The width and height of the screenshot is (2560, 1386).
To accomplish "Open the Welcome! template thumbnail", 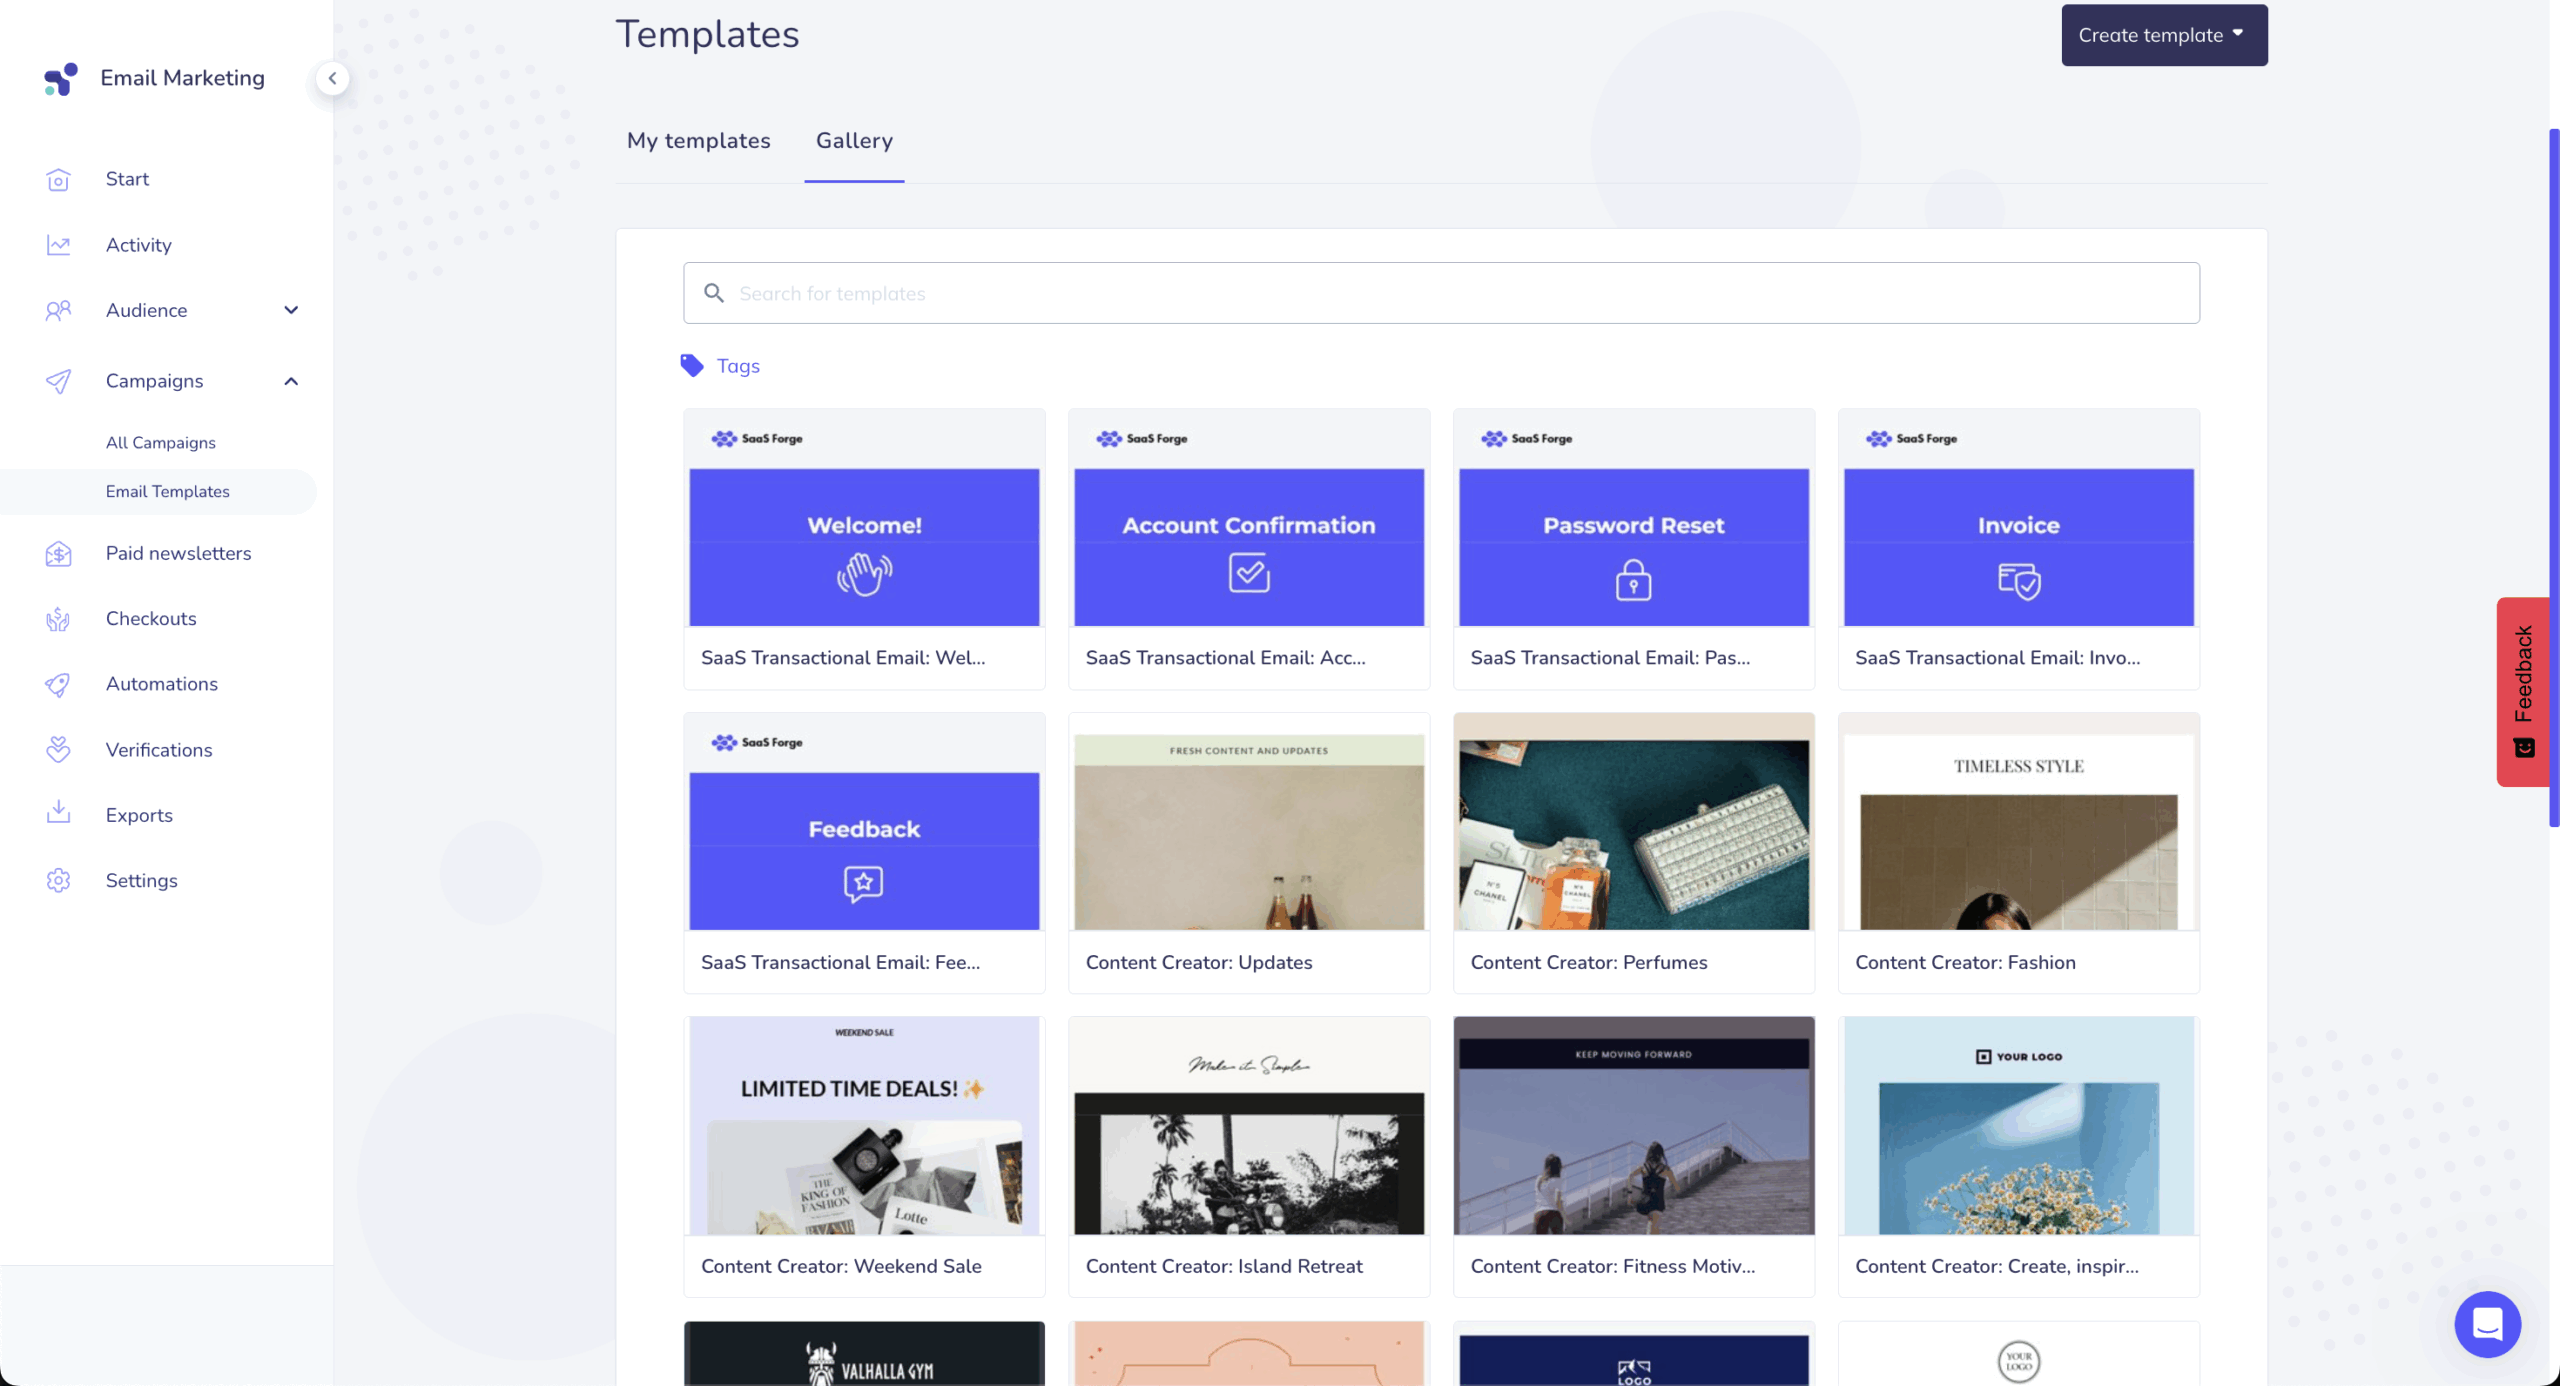I will (864, 518).
